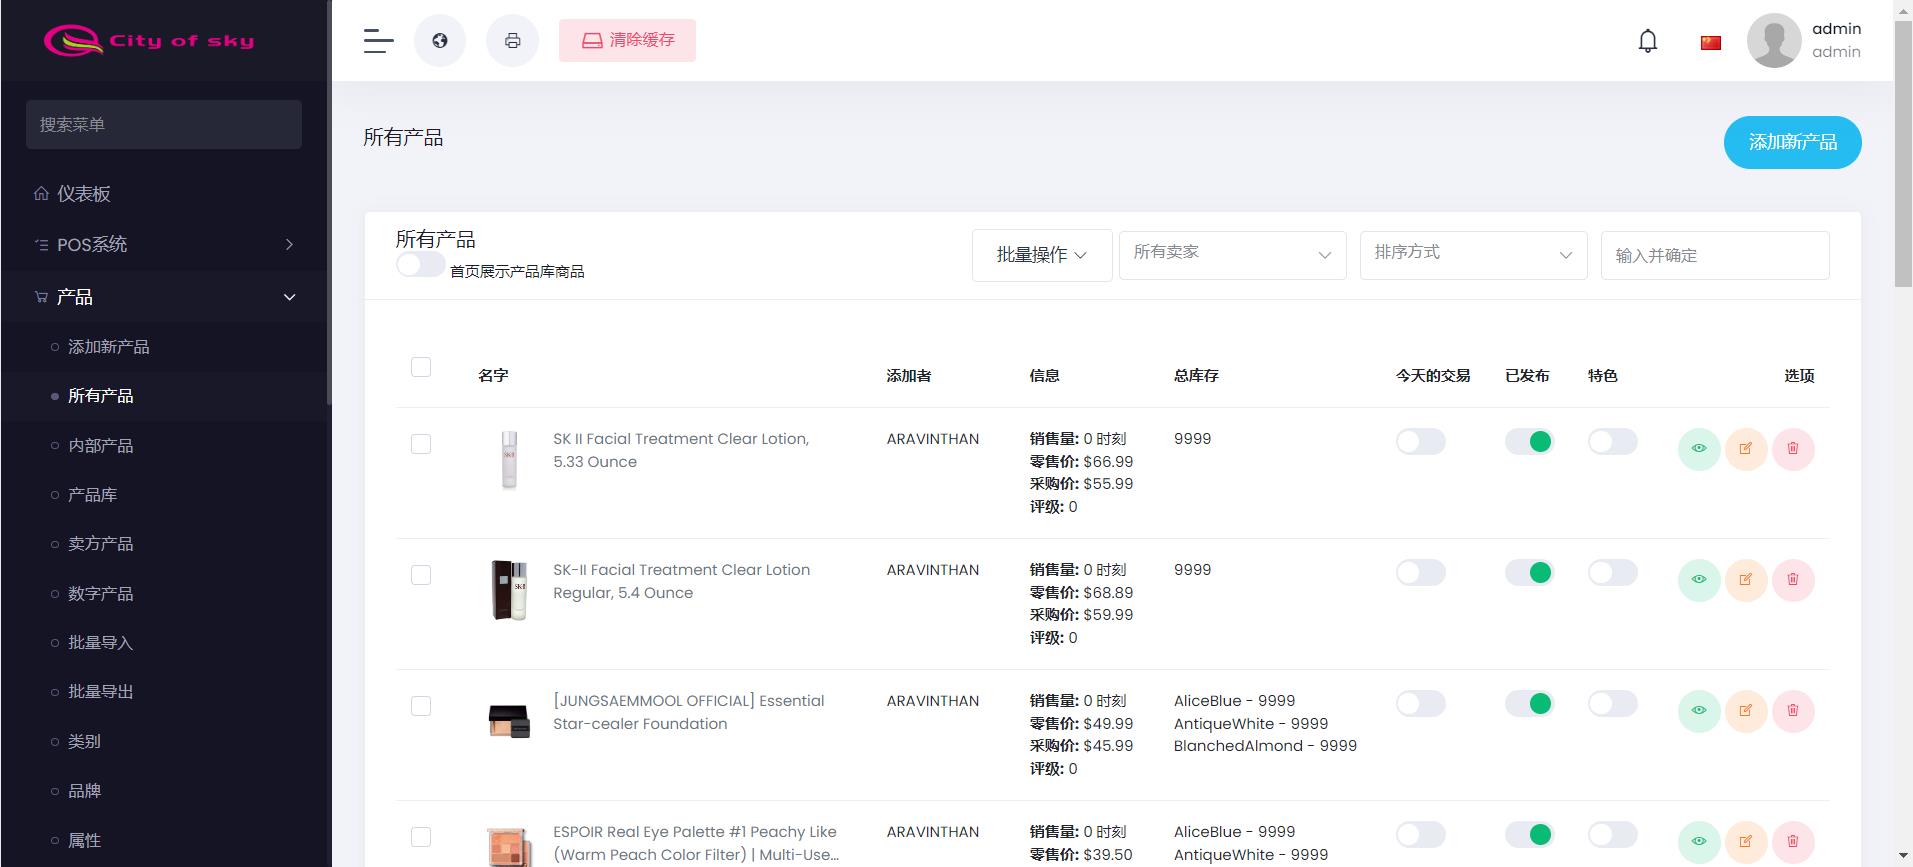The height and width of the screenshot is (867, 1913).
Task: Open the 排序方式 sort dropdown
Action: point(1473,255)
